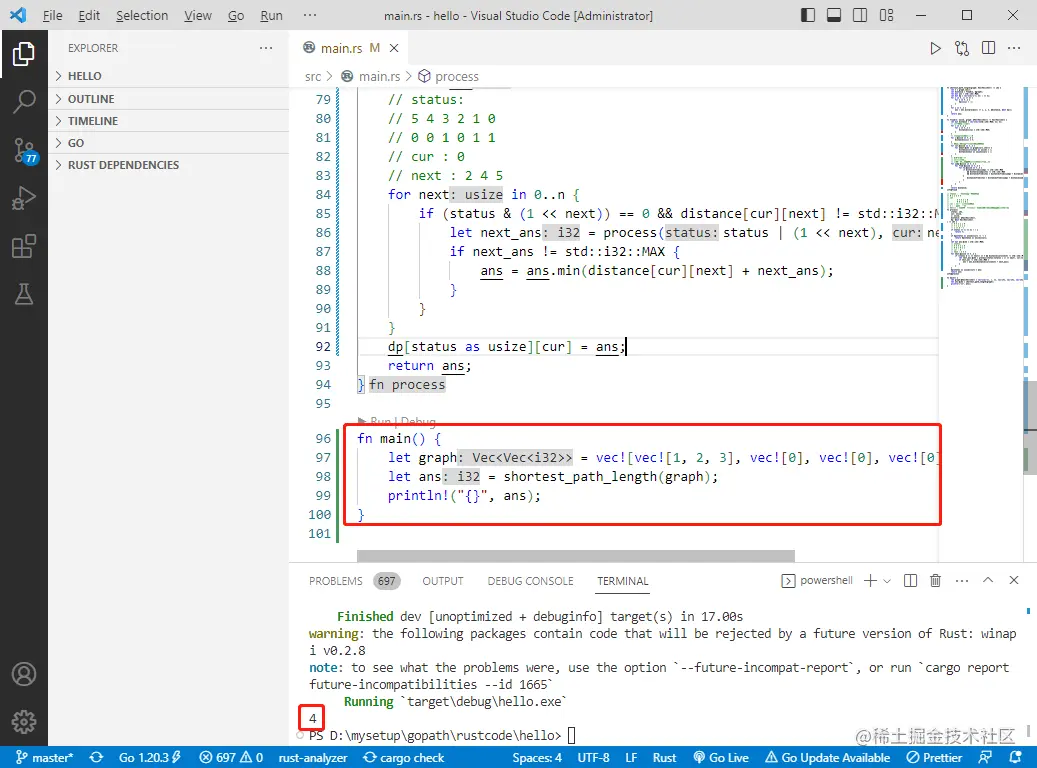
Task: Open the Extensions view
Action: pyautogui.click(x=24, y=247)
